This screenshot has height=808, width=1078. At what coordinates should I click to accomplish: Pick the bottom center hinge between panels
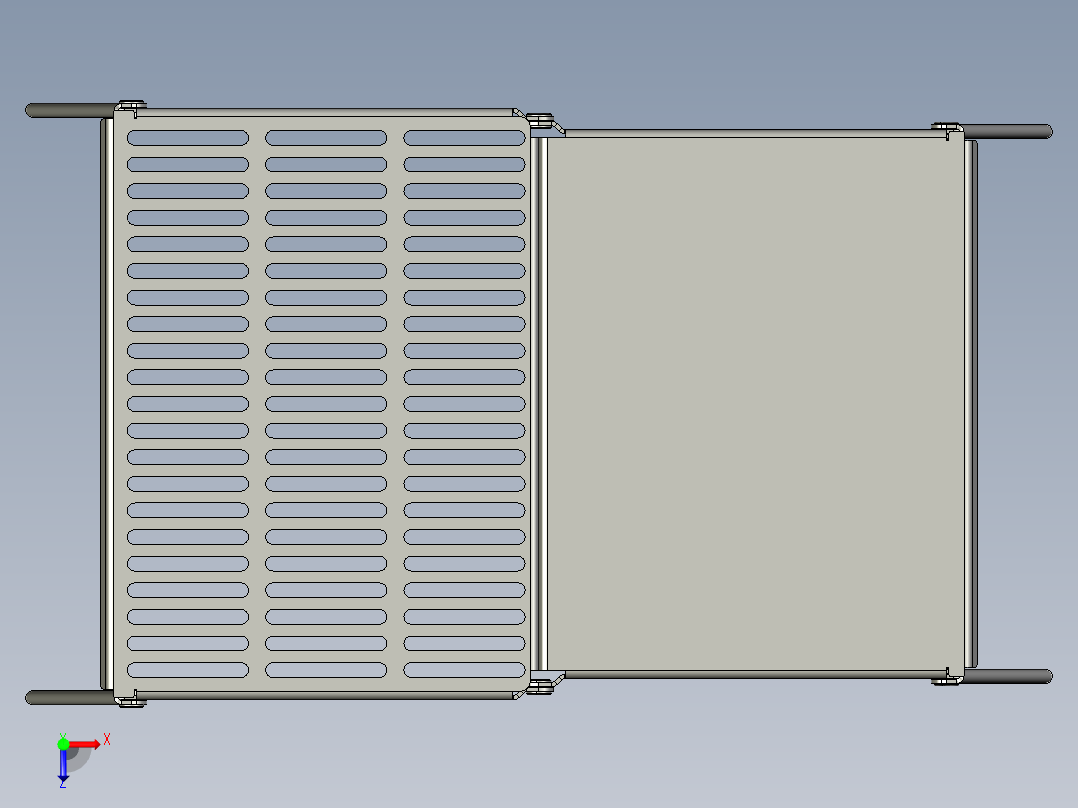pyautogui.click(x=540, y=686)
